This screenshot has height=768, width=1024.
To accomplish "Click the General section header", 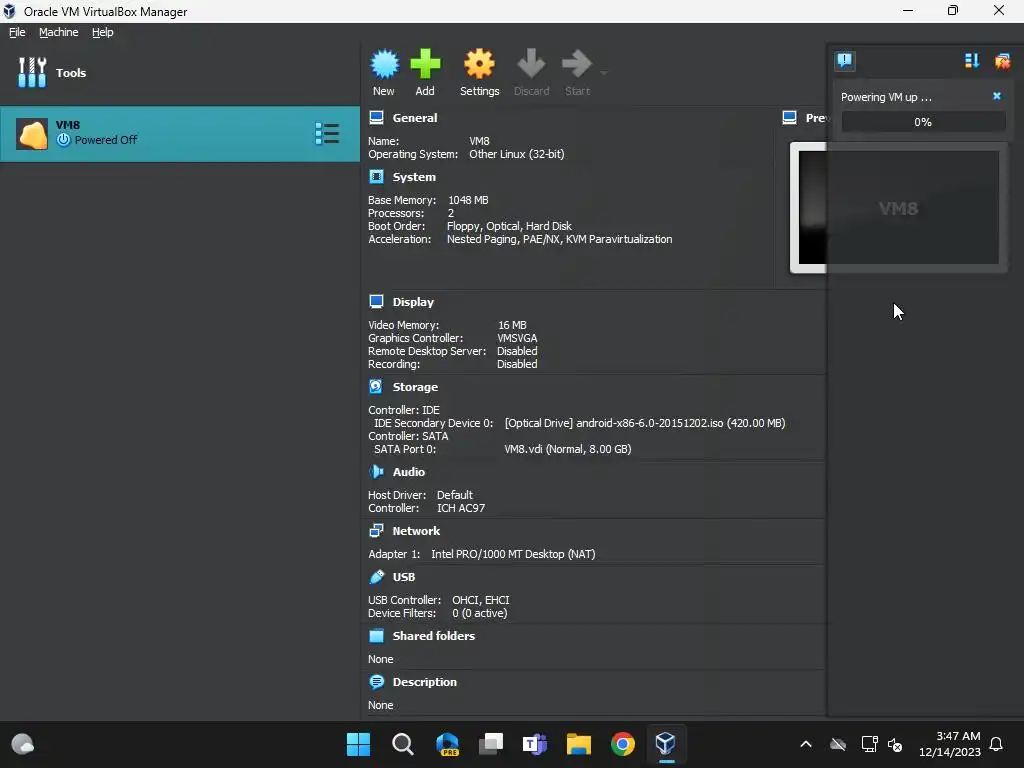I will (415, 118).
